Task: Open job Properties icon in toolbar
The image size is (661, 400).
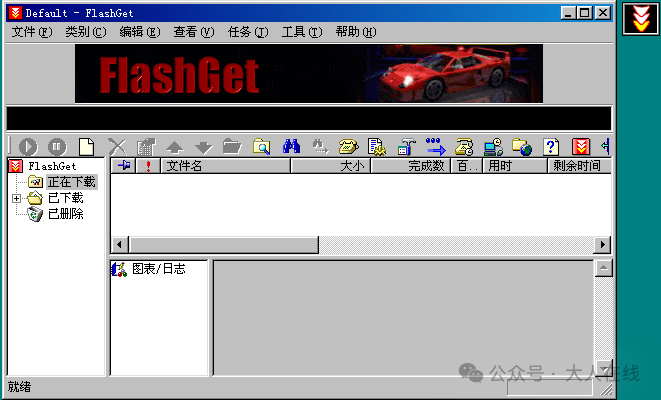Action: (x=146, y=147)
